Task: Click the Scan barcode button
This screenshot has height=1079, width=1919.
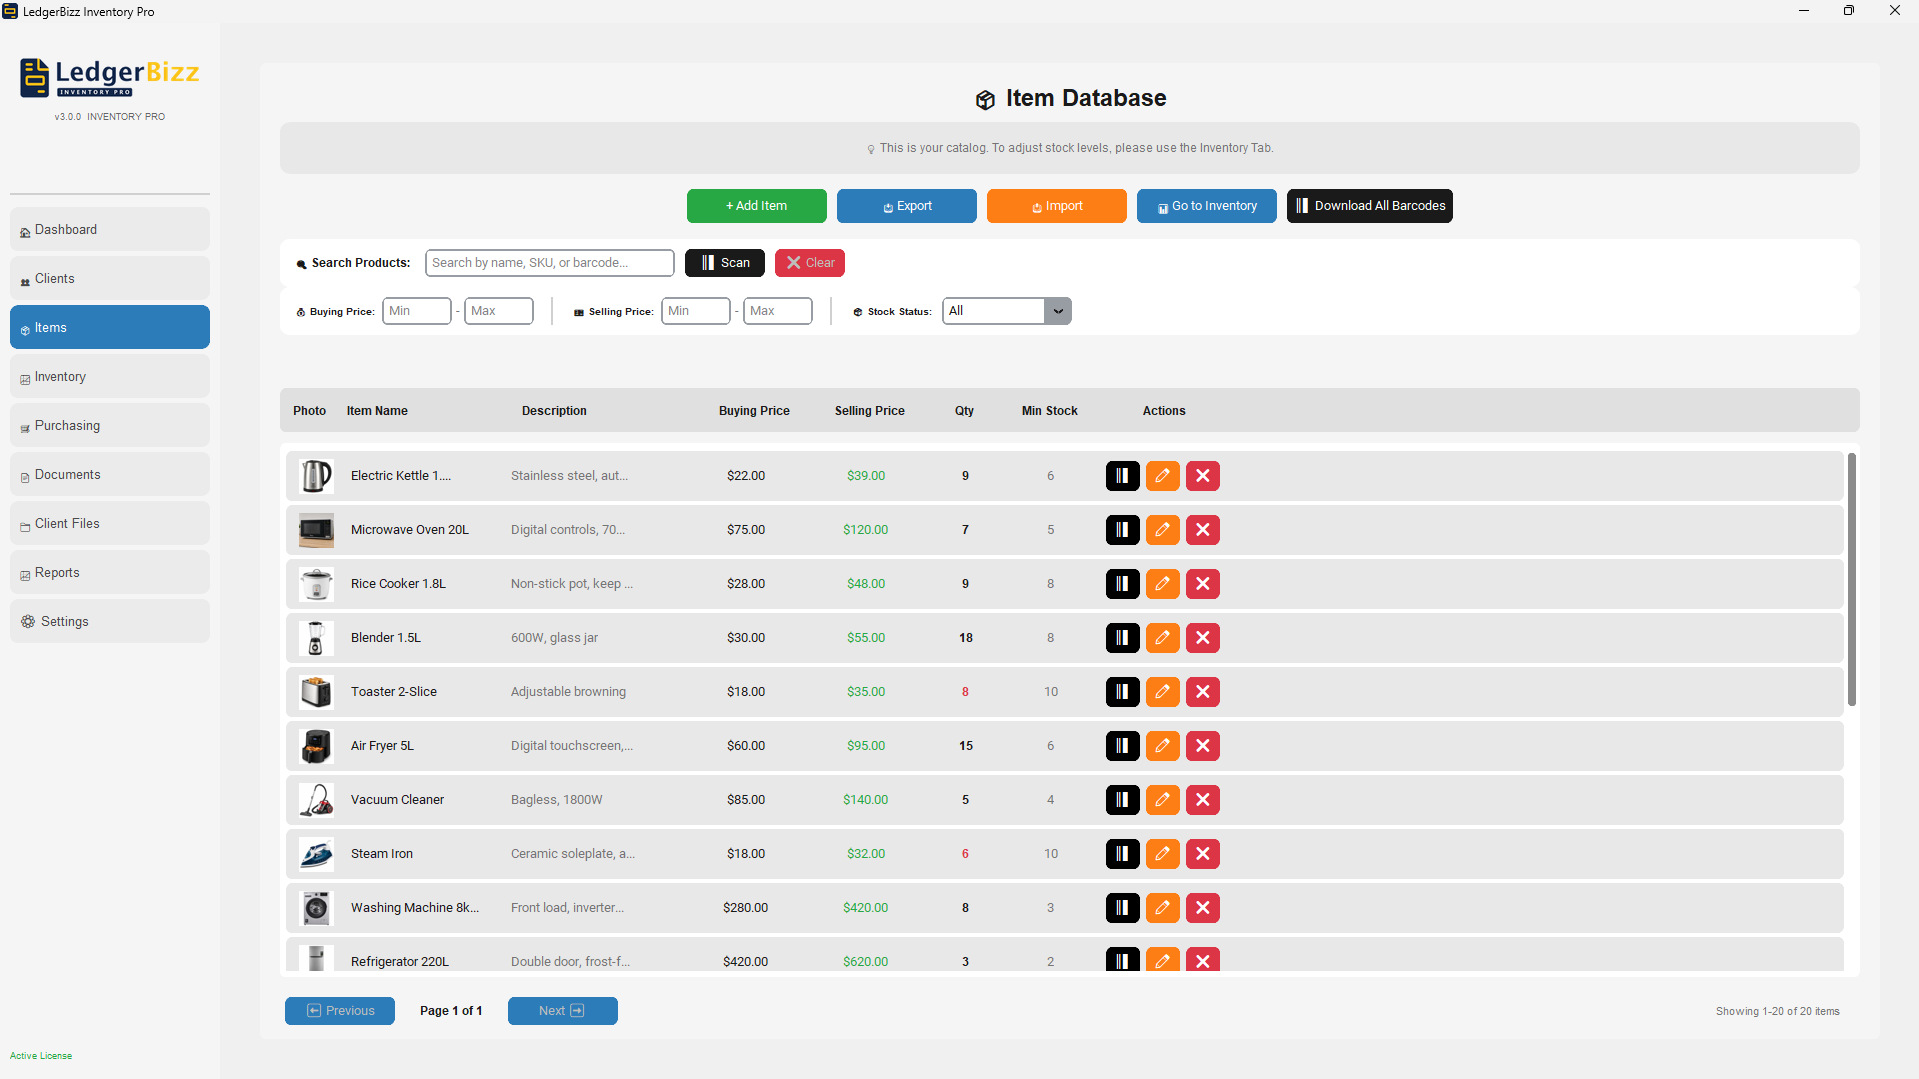Action: point(724,263)
